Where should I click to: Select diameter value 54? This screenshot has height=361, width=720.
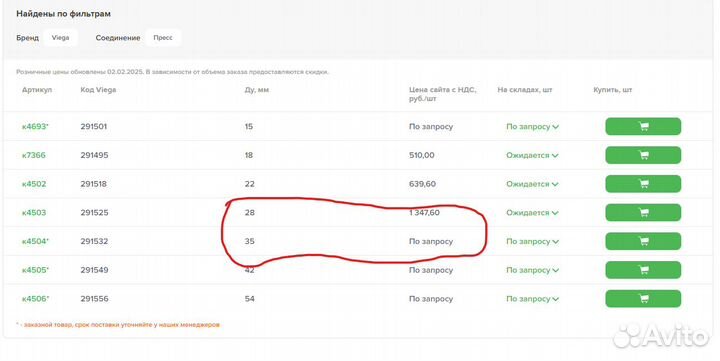(x=249, y=299)
